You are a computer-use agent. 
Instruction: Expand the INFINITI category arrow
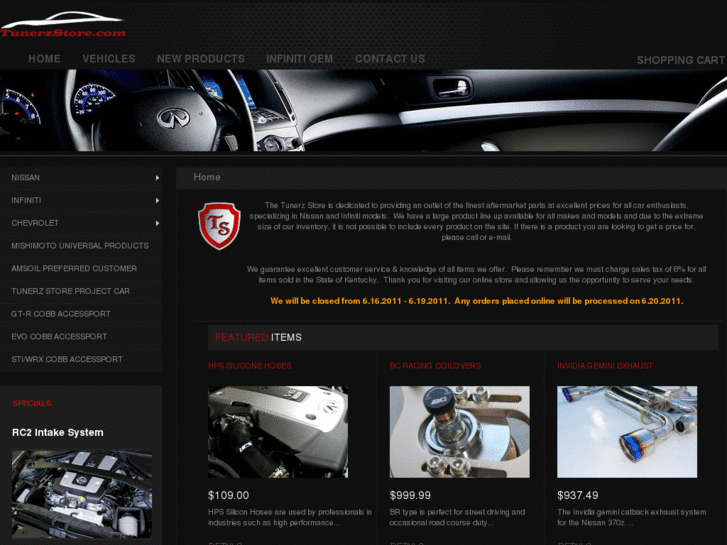pos(158,200)
